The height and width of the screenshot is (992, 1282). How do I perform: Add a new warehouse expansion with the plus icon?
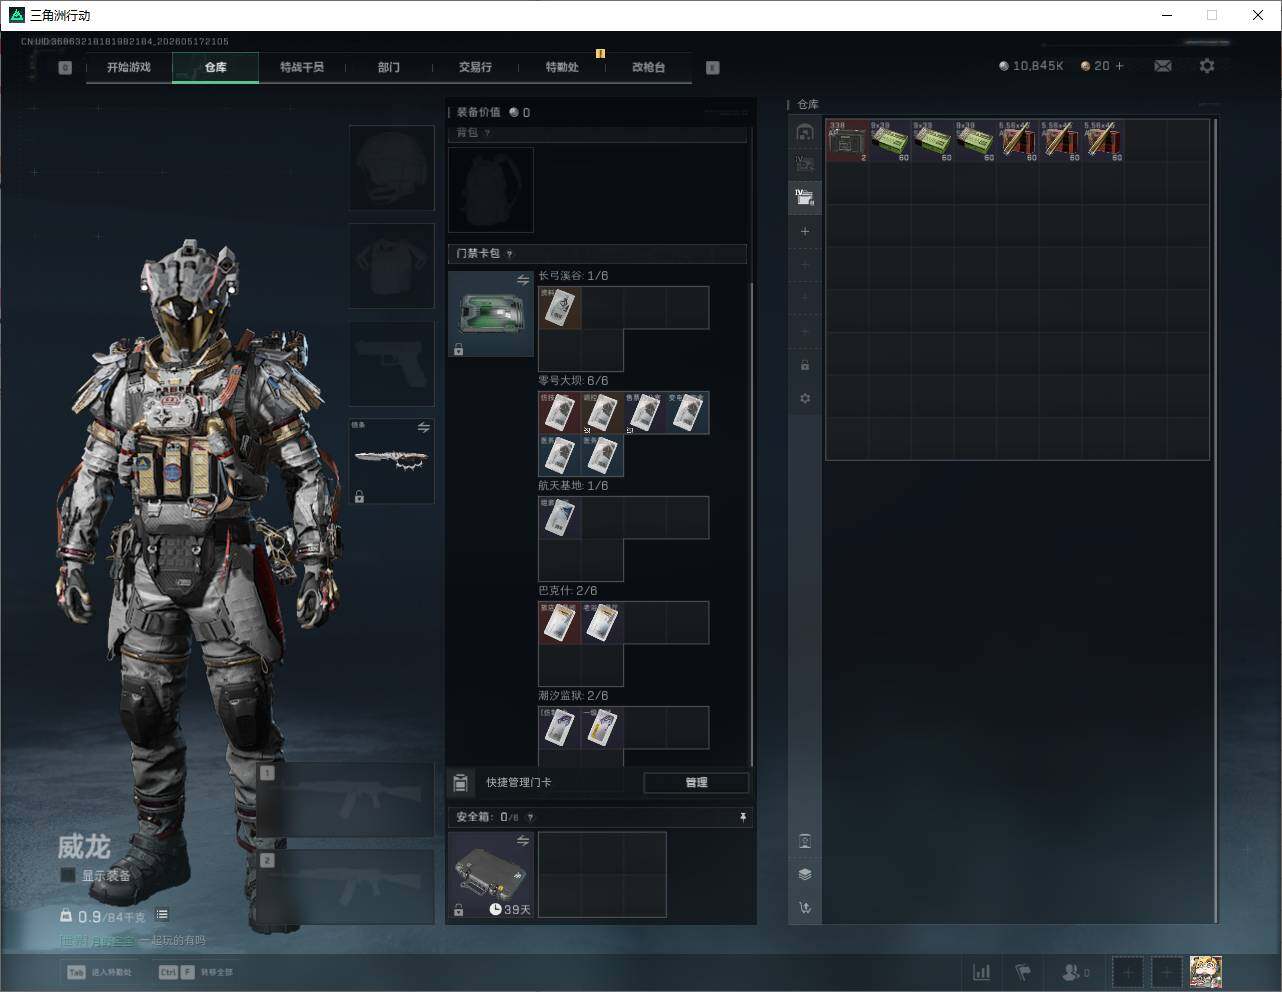pyautogui.click(x=805, y=231)
